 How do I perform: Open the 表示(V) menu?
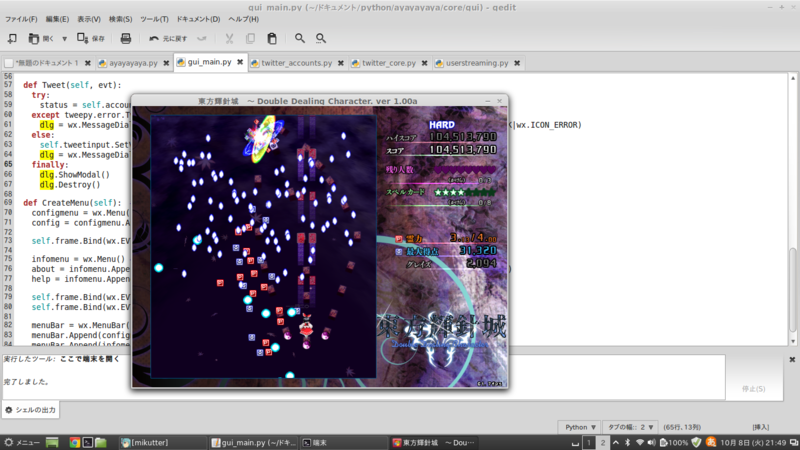pos(89,19)
